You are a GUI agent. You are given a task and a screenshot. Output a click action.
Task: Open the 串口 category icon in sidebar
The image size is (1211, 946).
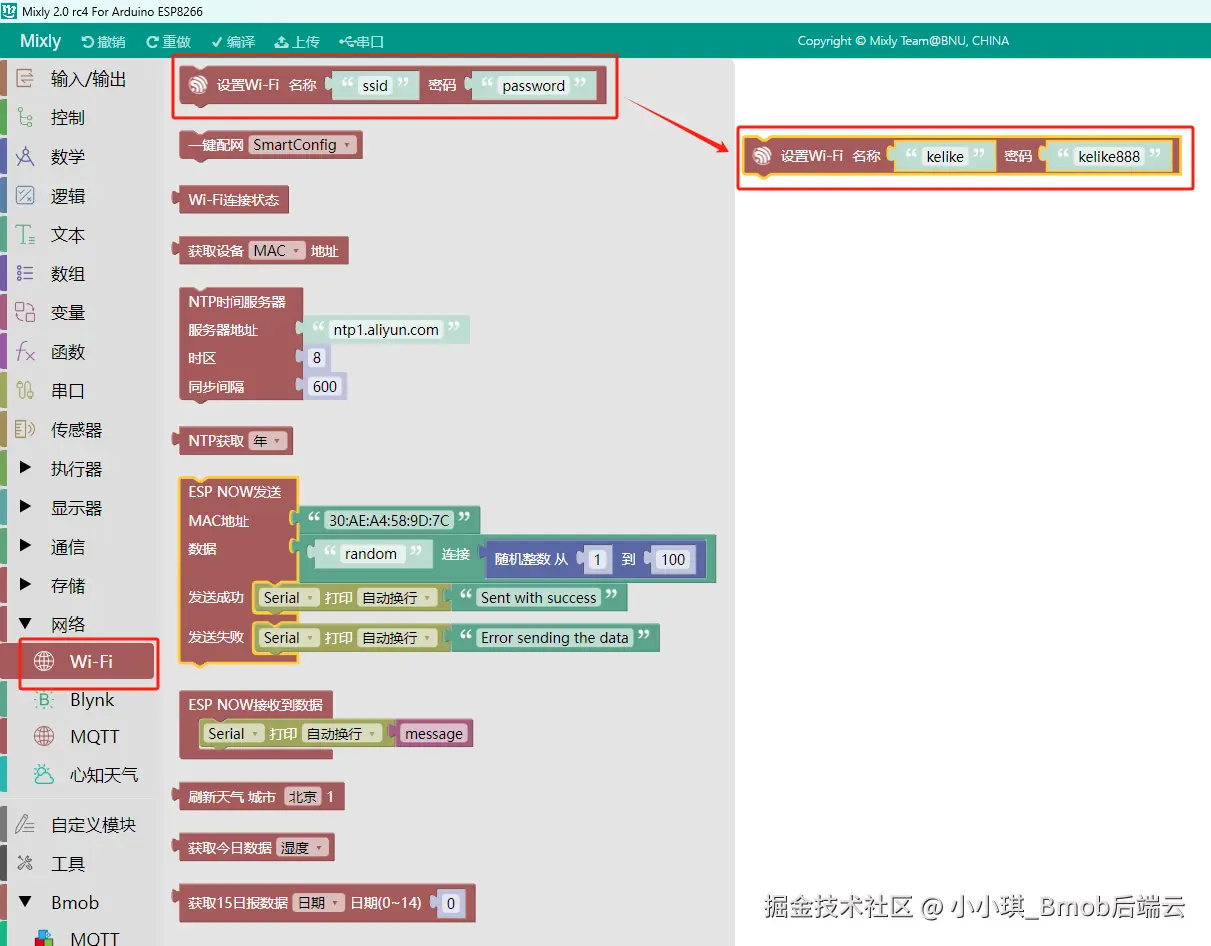tap(26, 391)
